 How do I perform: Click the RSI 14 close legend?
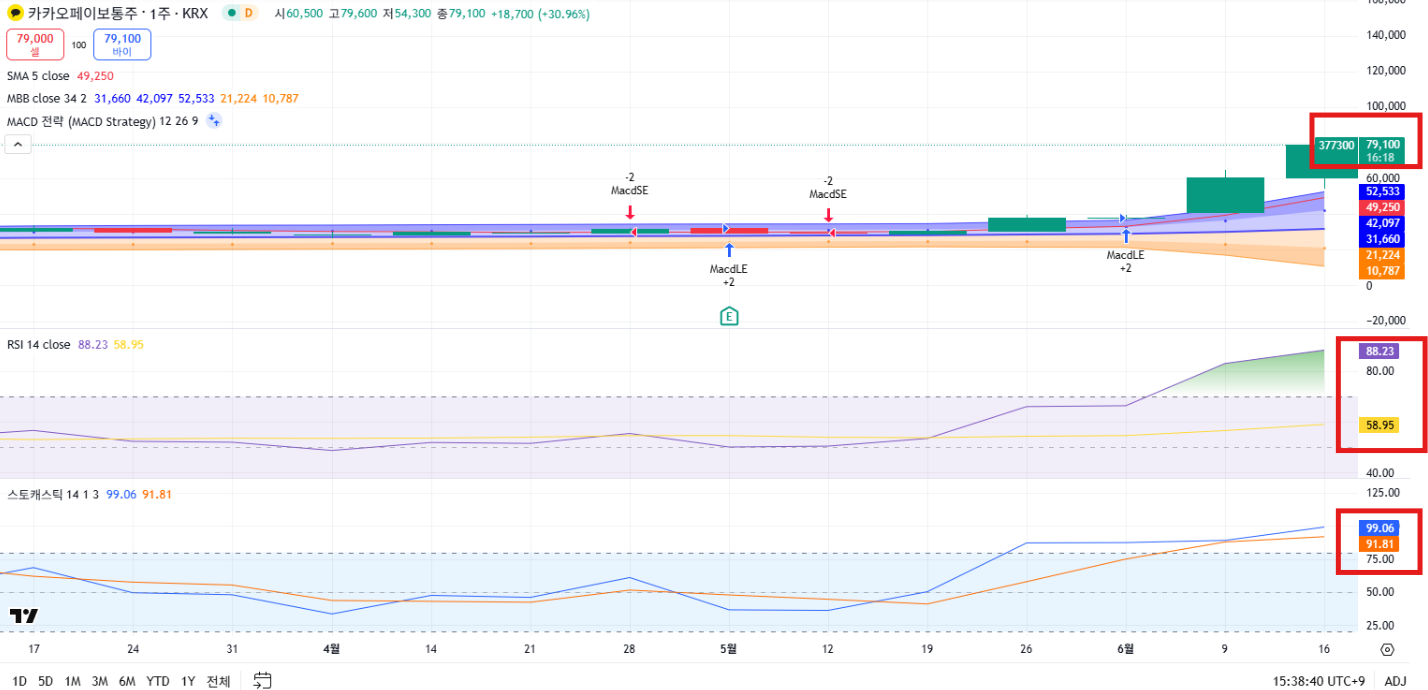[x=38, y=344]
